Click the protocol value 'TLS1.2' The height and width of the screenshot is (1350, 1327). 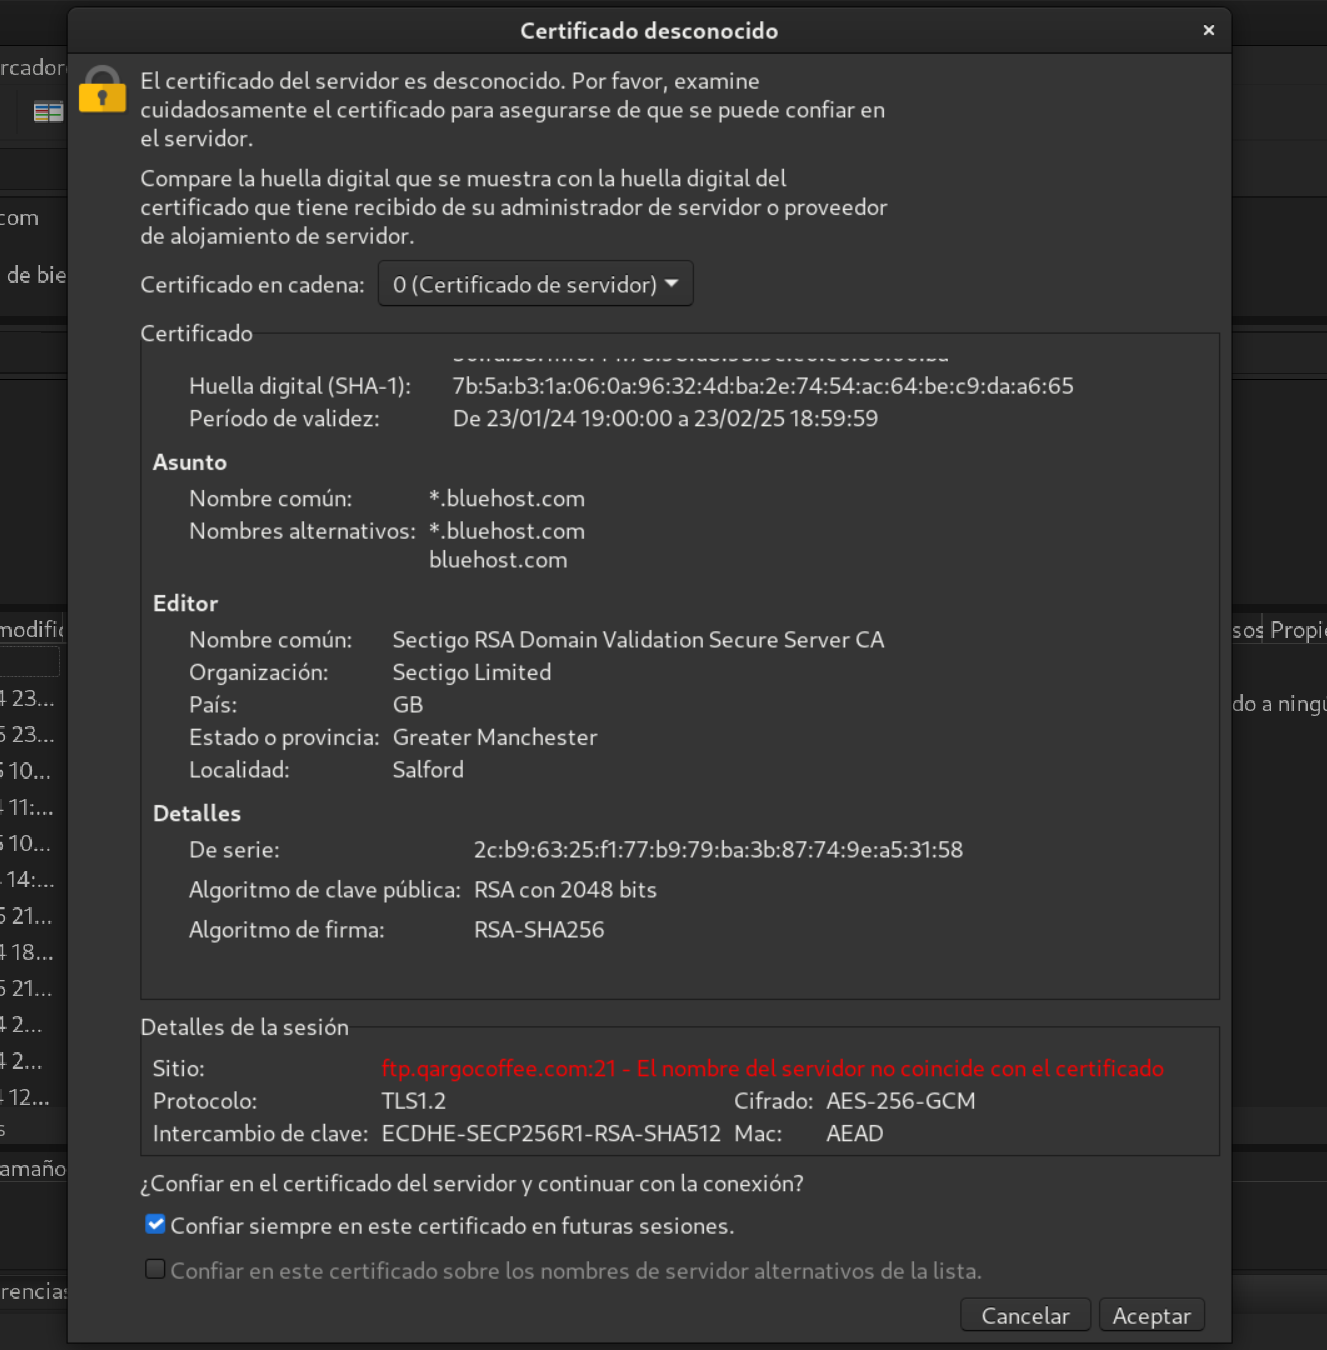(414, 1101)
